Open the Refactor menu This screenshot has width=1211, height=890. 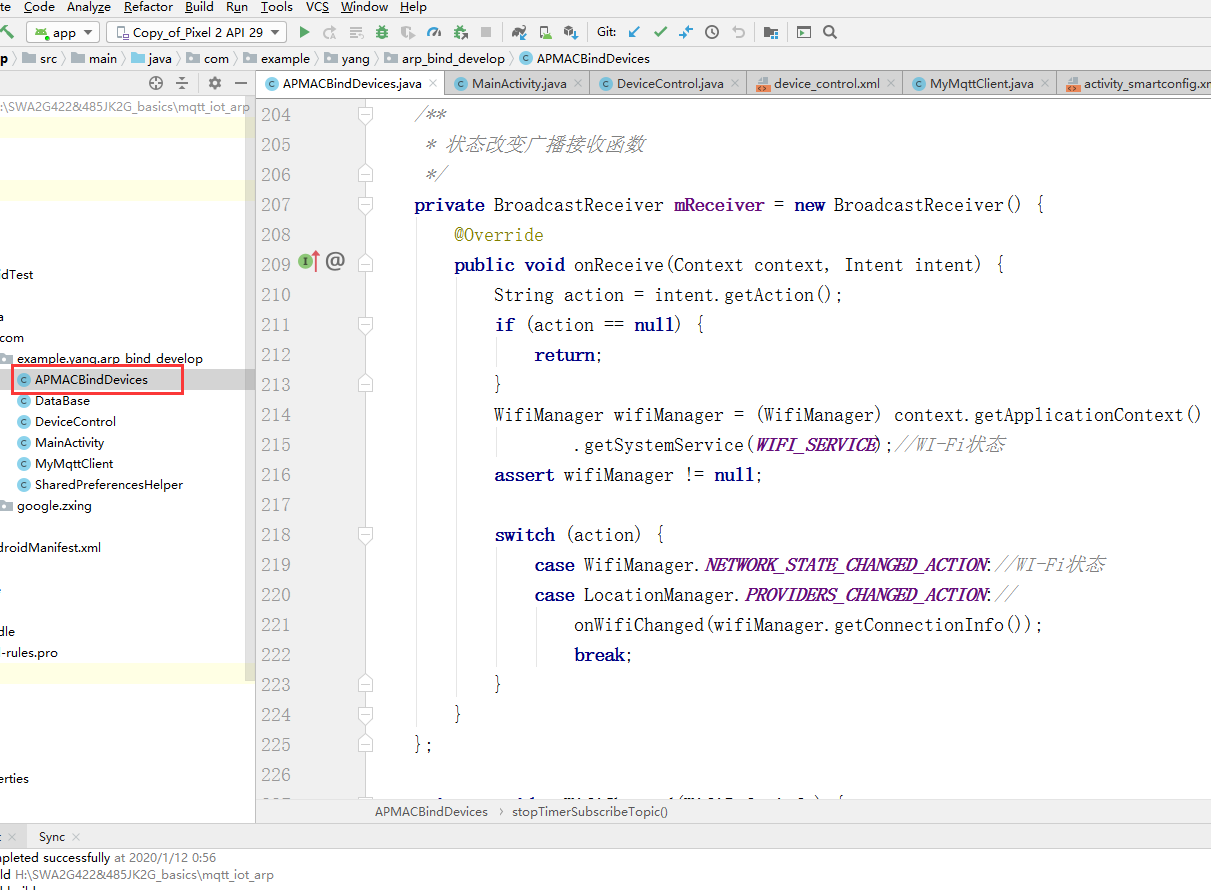(x=149, y=7)
